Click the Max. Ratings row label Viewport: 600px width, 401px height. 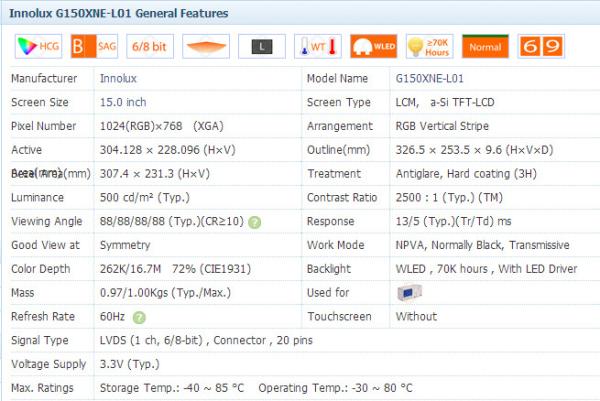pos(42,388)
